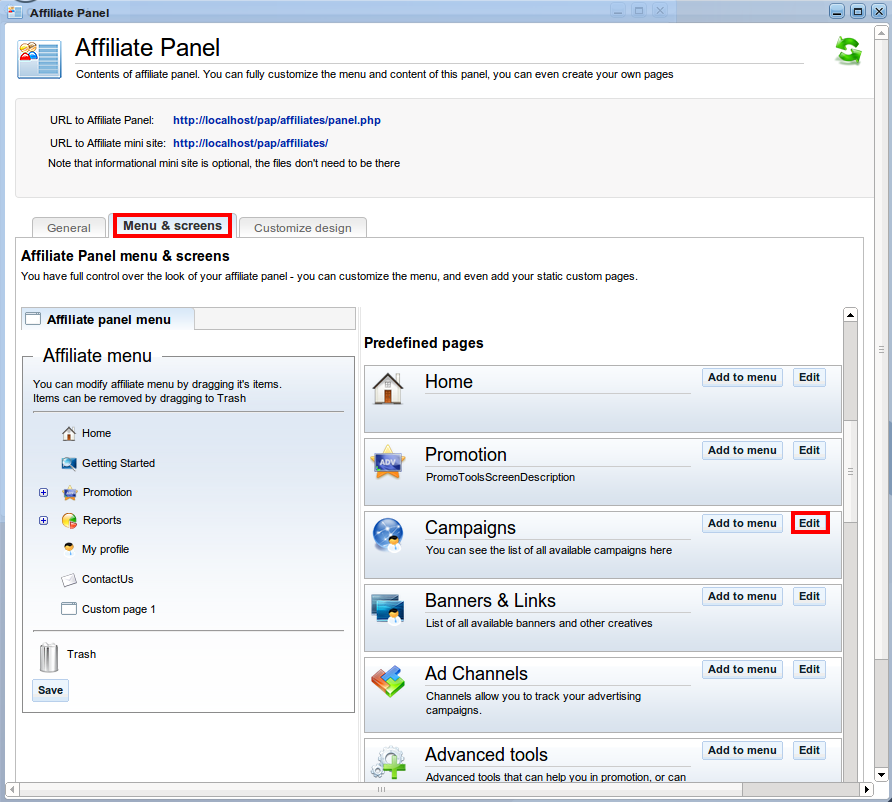This screenshot has height=802, width=892.
Task: Click the ContactUs envelope icon
Action: (x=69, y=580)
